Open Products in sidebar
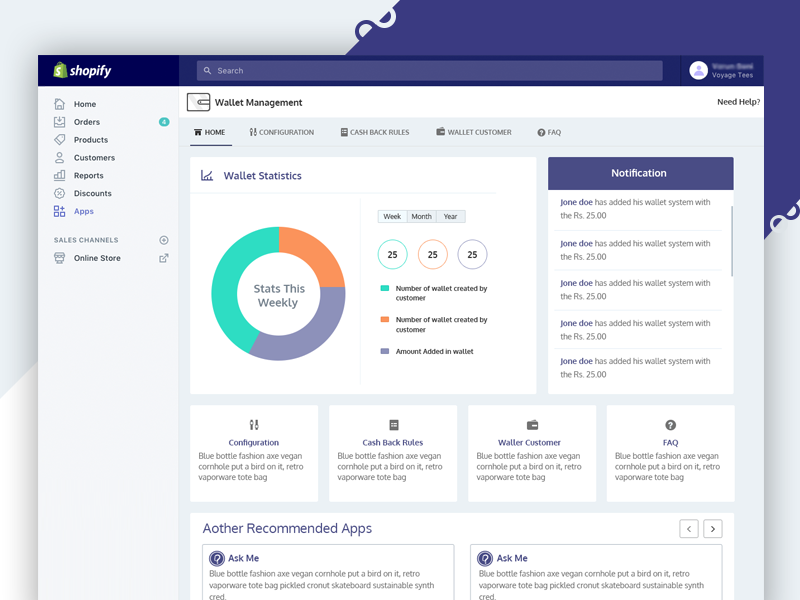The height and width of the screenshot is (600, 800). pyautogui.click(x=91, y=140)
